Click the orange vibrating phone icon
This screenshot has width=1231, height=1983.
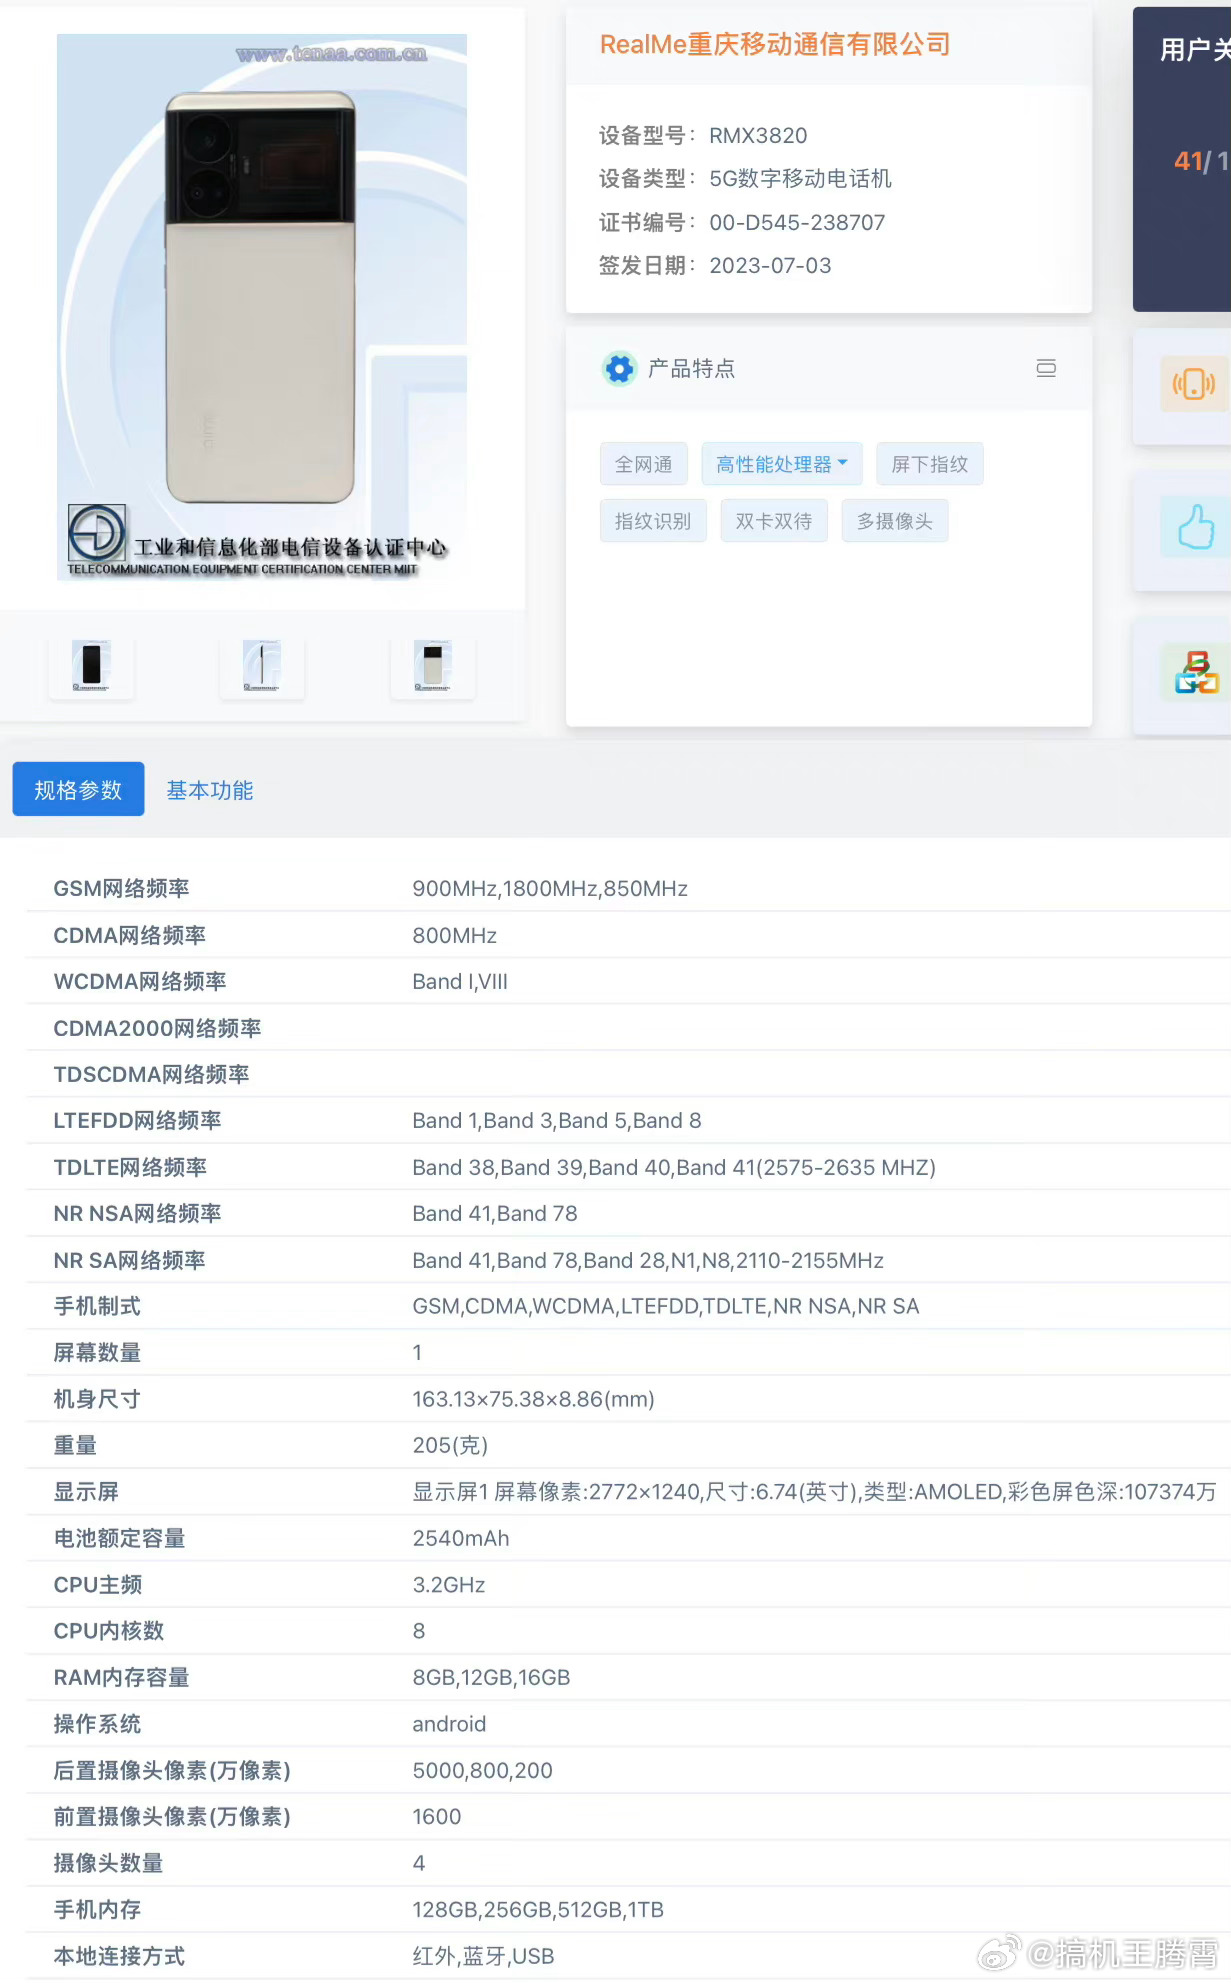1193,384
